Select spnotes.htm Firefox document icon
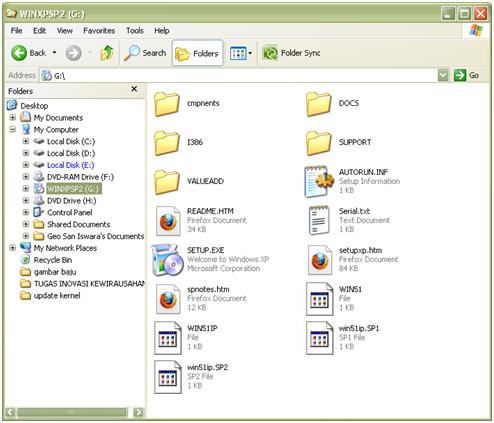This screenshot has width=494, height=423. tap(168, 299)
